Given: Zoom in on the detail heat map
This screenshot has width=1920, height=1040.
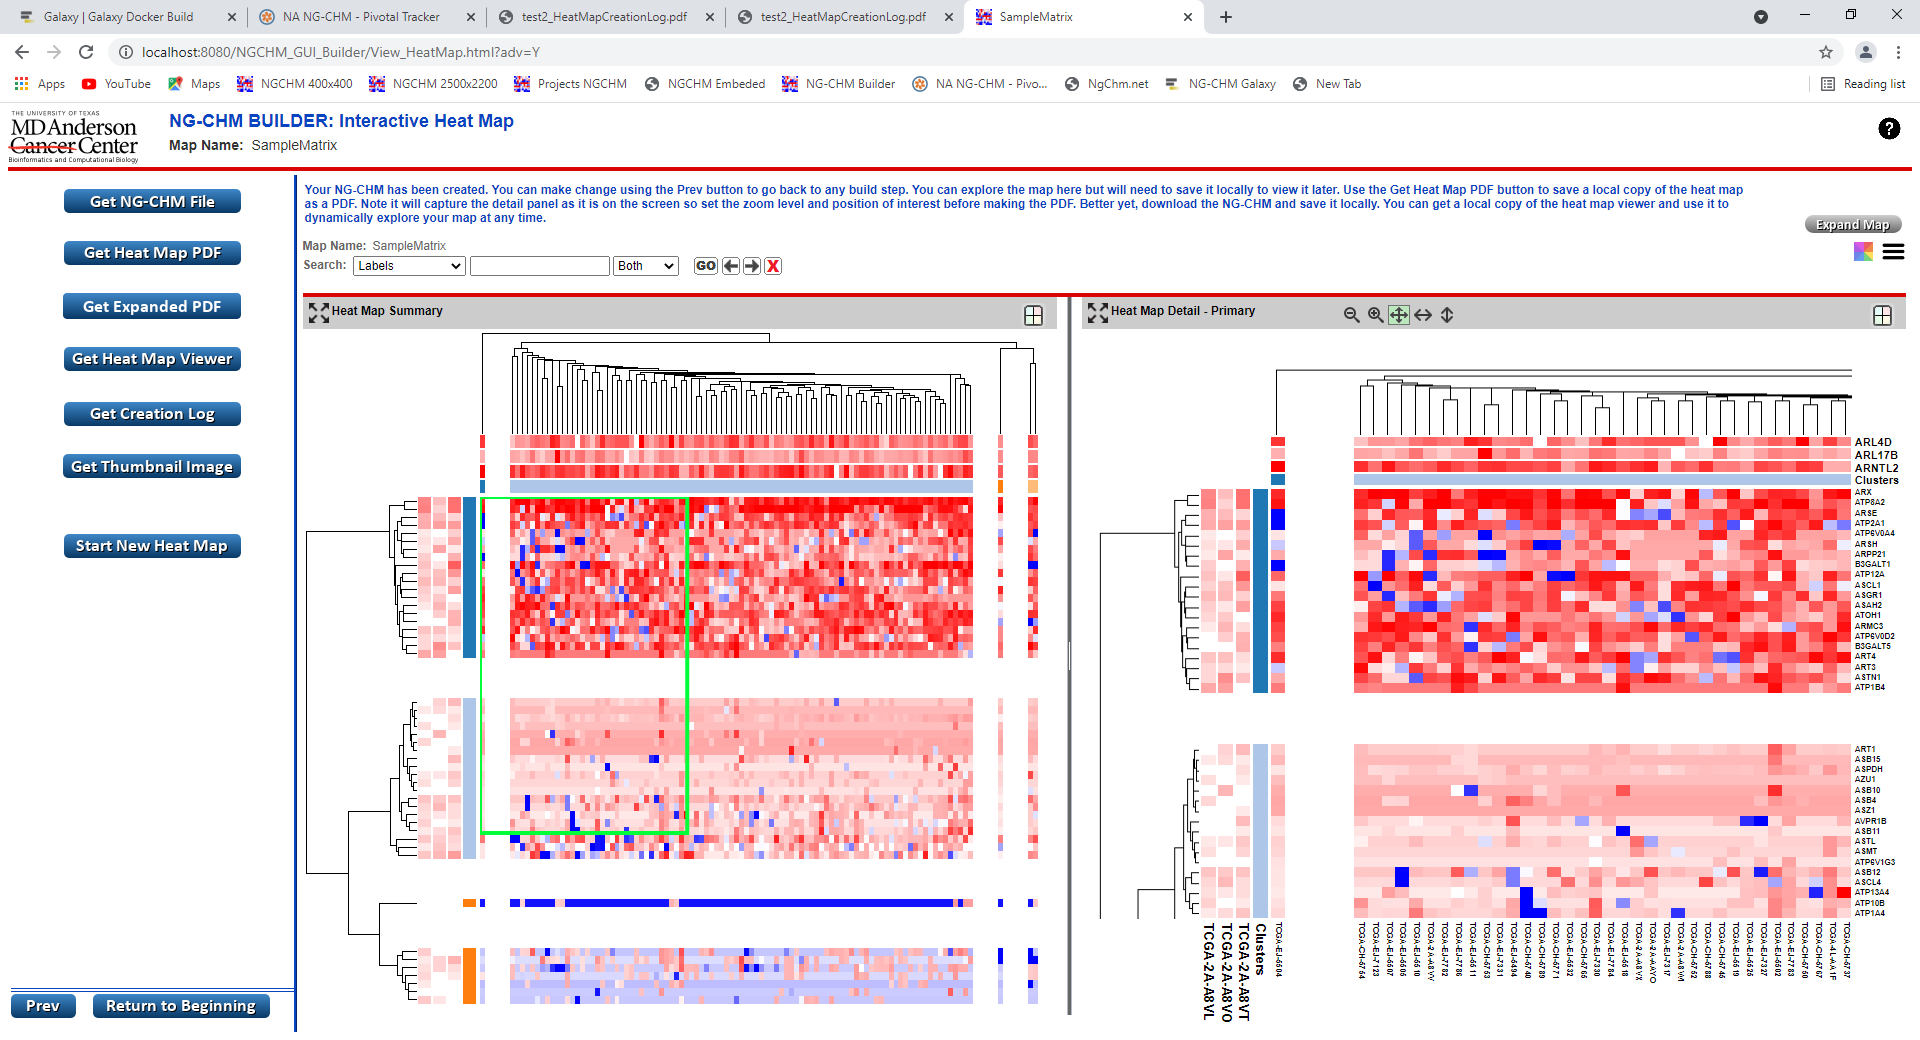Looking at the screenshot, I should (x=1375, y=315).
